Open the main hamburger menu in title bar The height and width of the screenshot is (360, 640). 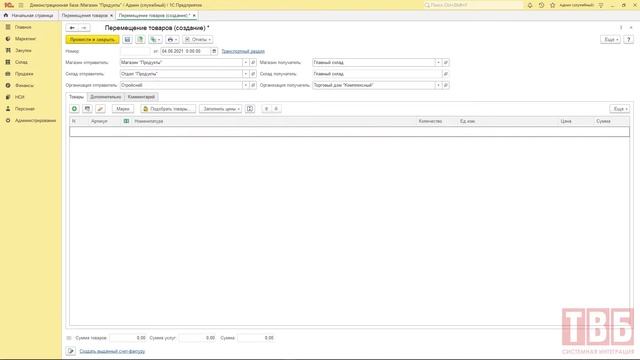coord(21,5)
